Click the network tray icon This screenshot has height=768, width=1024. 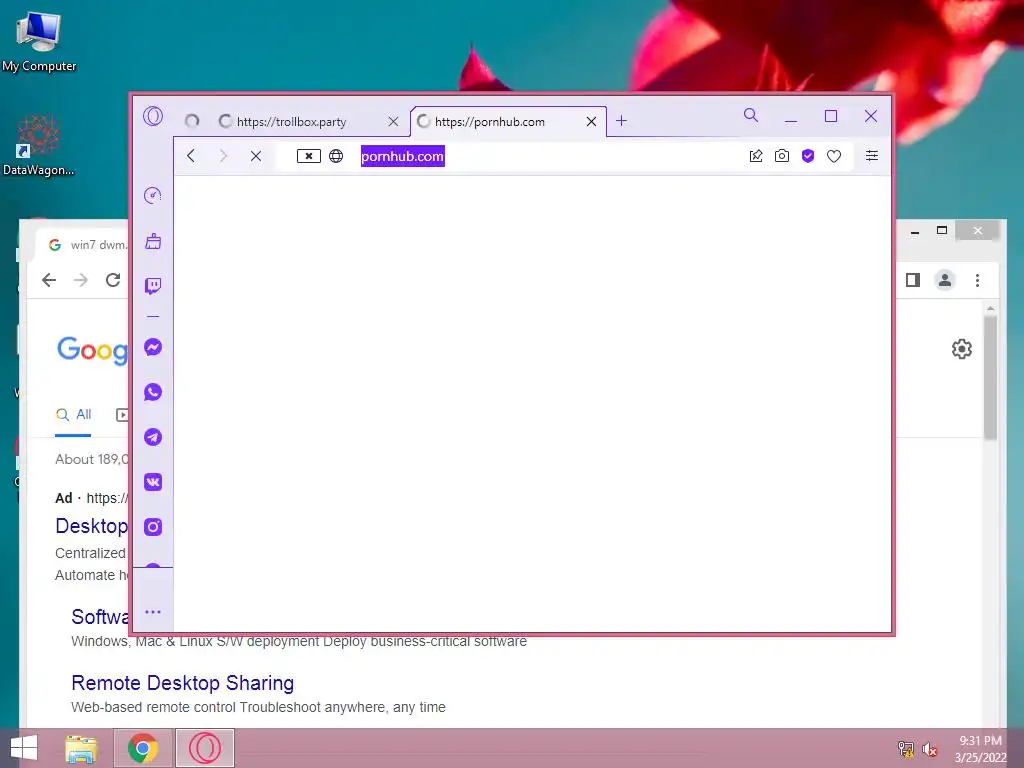click(x=906, y=749)
